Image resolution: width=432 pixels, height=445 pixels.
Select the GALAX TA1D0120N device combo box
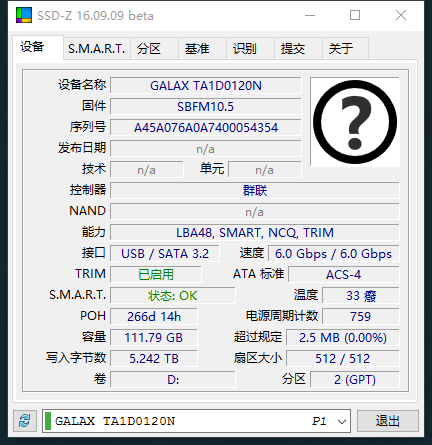point(196,421)
